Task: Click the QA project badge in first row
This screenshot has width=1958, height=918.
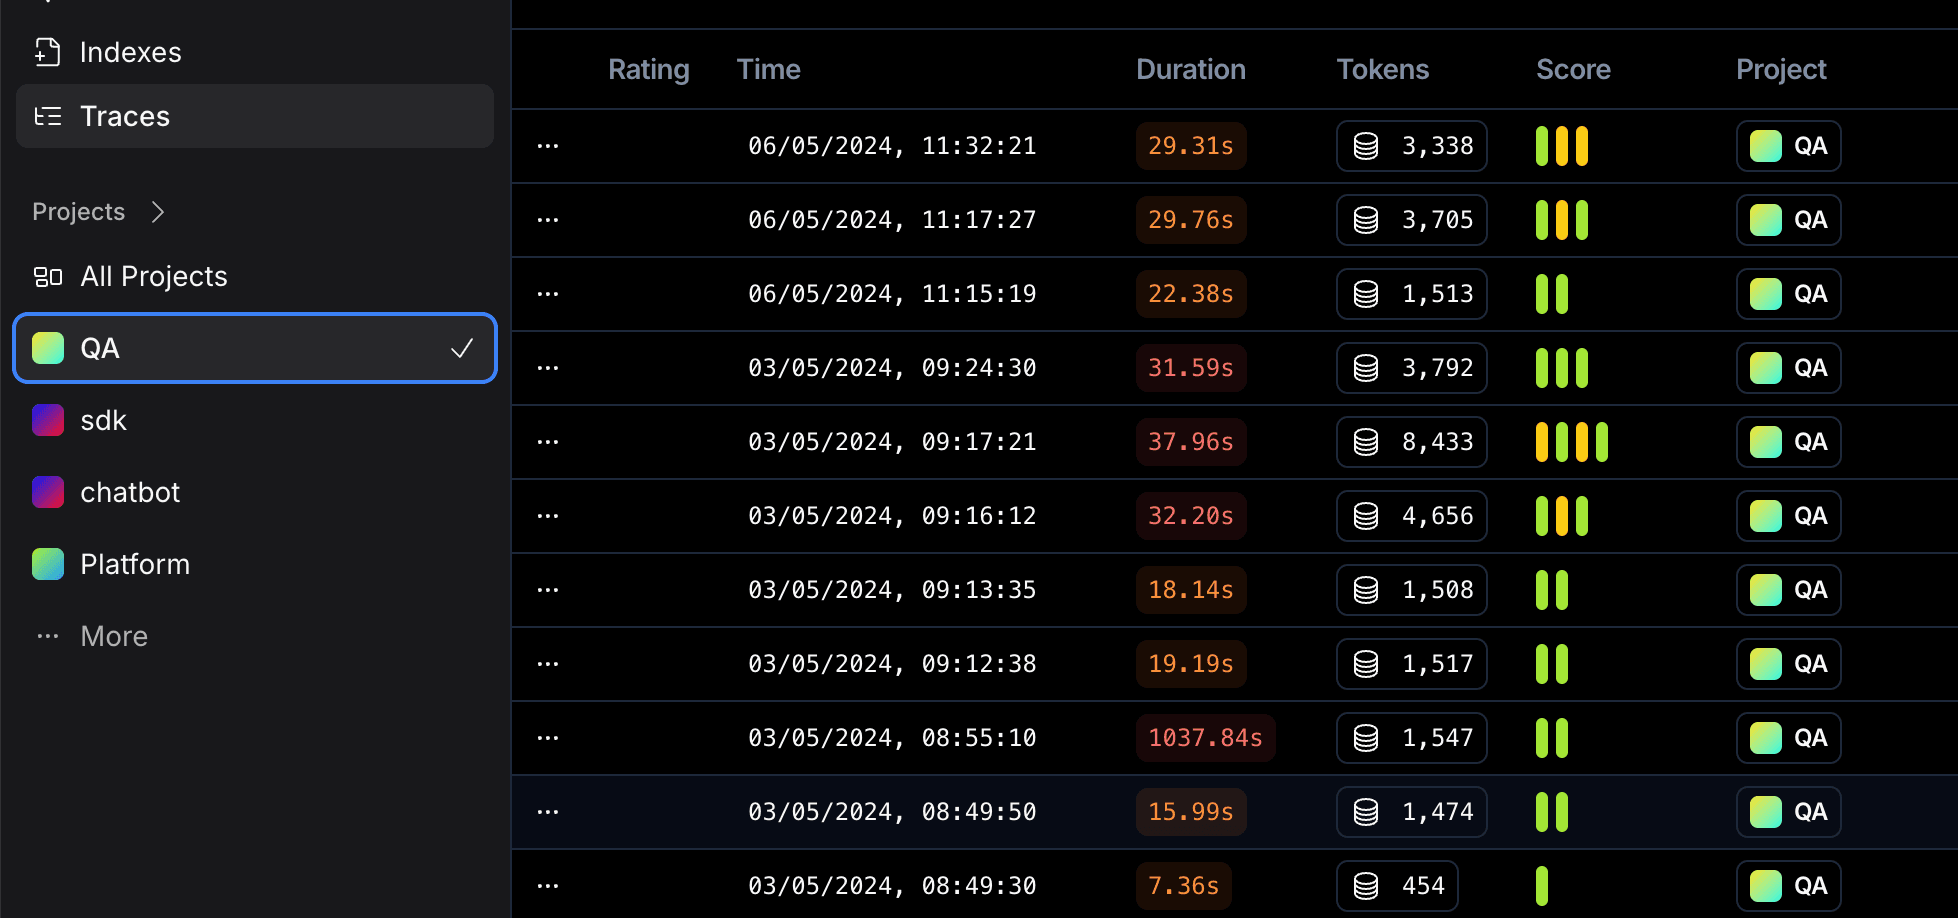Action: (x=1788, y=146)
